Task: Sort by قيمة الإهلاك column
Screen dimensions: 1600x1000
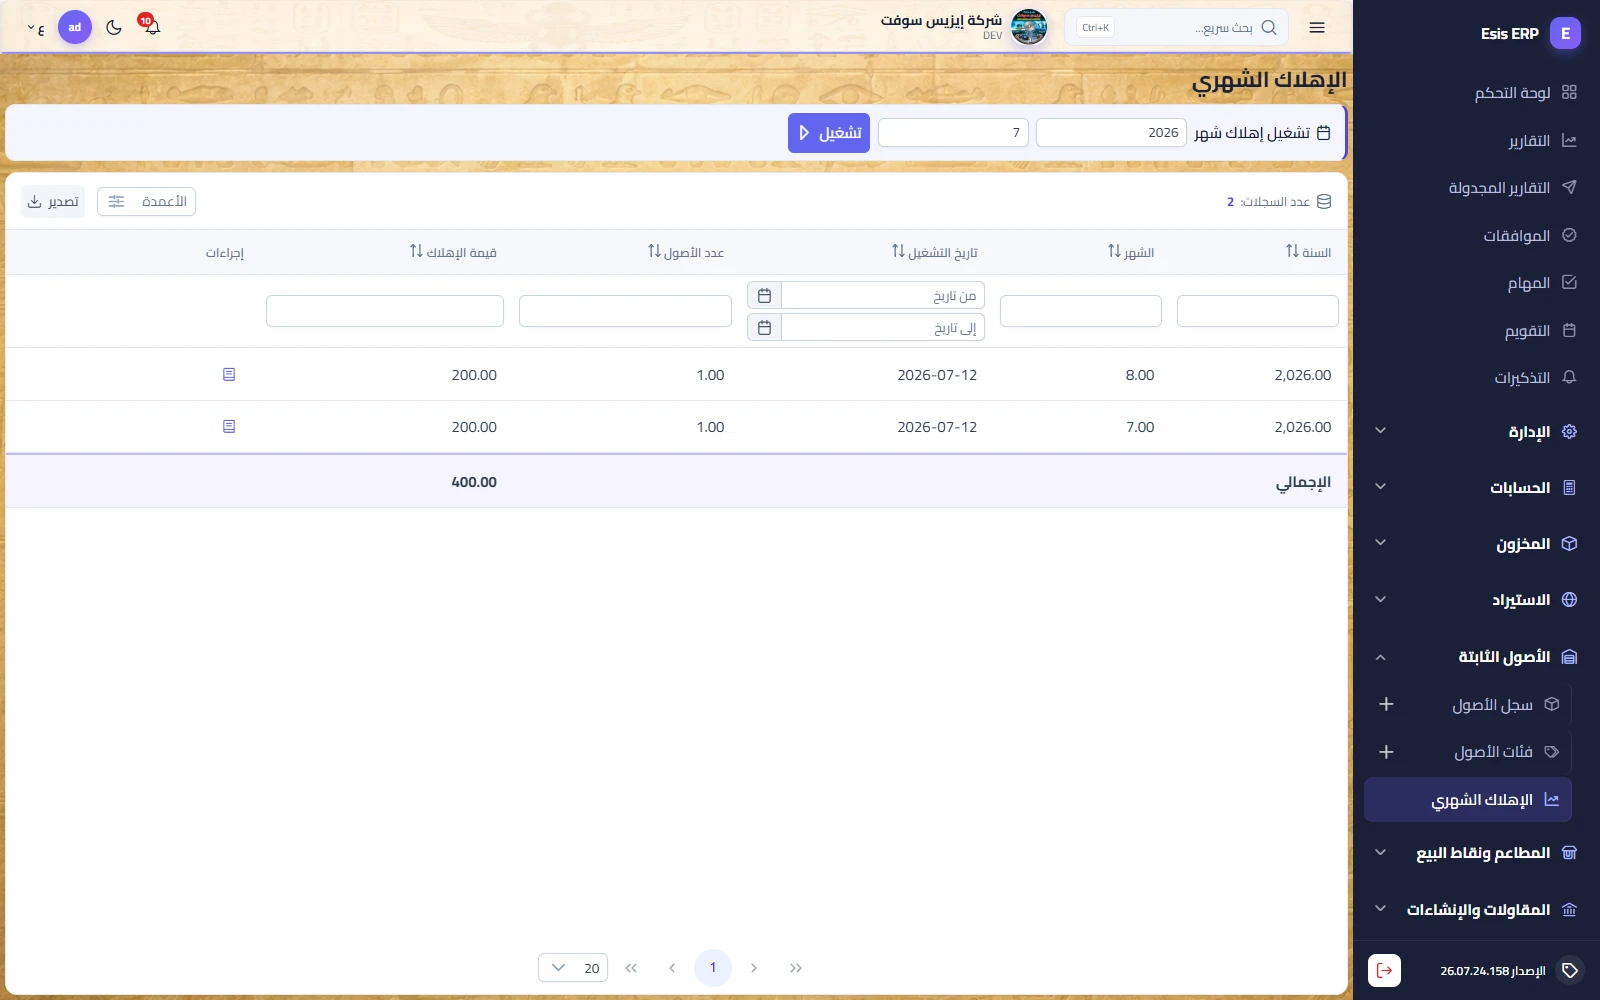Action: click(x=453, y=252)
